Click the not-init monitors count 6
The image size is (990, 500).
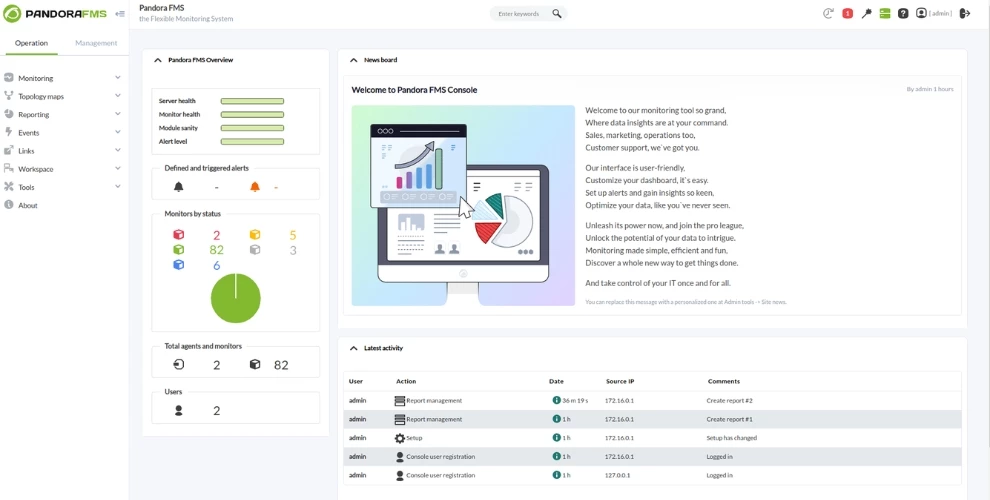(x=217, y=265)
